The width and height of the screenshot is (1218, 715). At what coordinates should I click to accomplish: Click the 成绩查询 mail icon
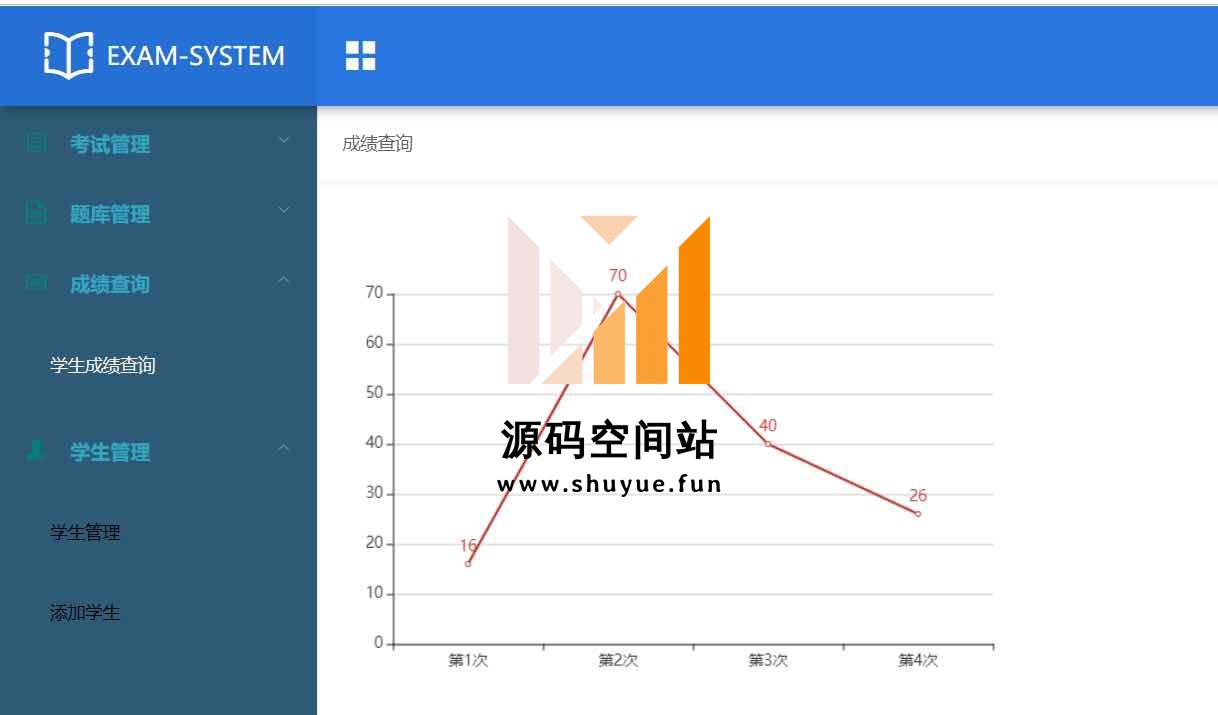[36, 283]
